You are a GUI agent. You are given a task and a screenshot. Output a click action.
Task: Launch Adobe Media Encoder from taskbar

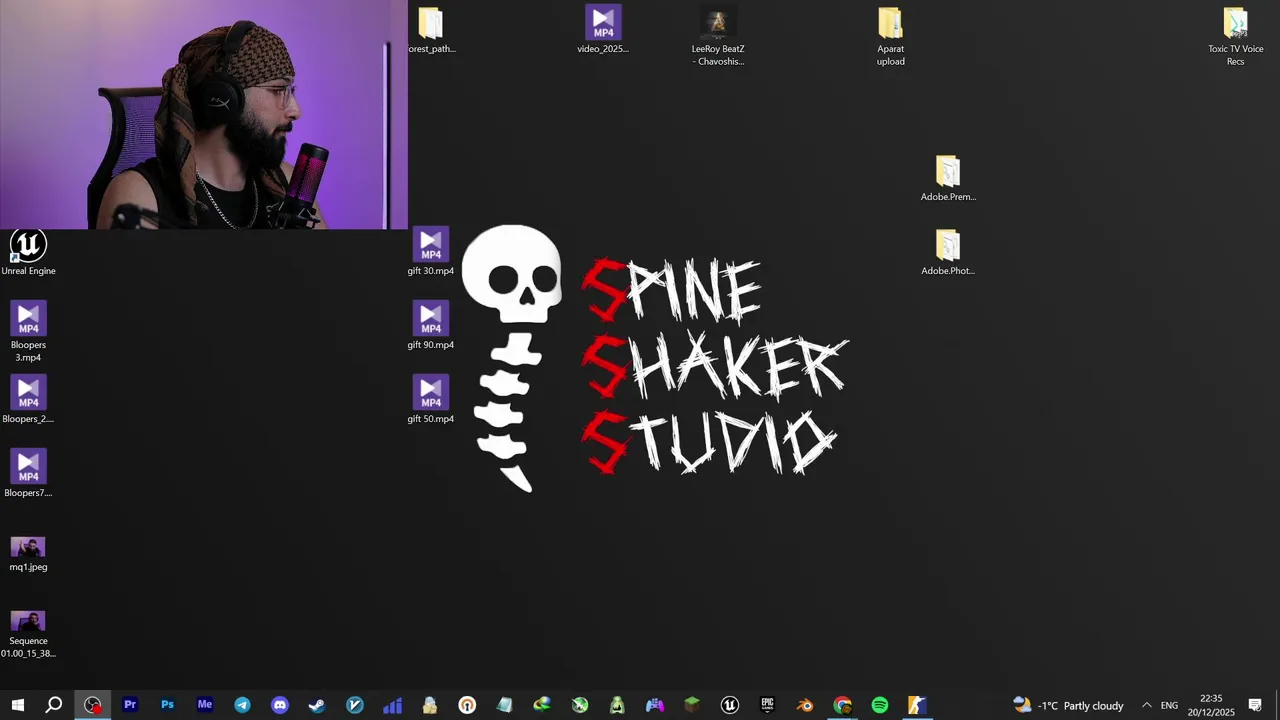tap(205, 705)
